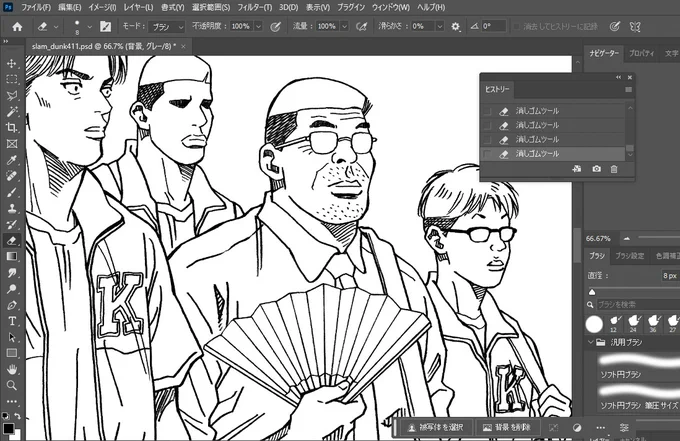Set history brush source on second 消しゴムツール state
The height and width of the screenshot is (441, 680).
(487, 126)
